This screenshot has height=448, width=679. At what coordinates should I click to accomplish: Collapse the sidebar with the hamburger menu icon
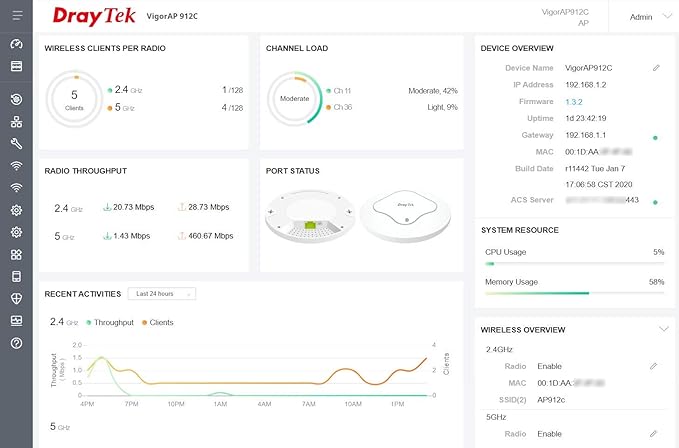(x=16, y=17)
